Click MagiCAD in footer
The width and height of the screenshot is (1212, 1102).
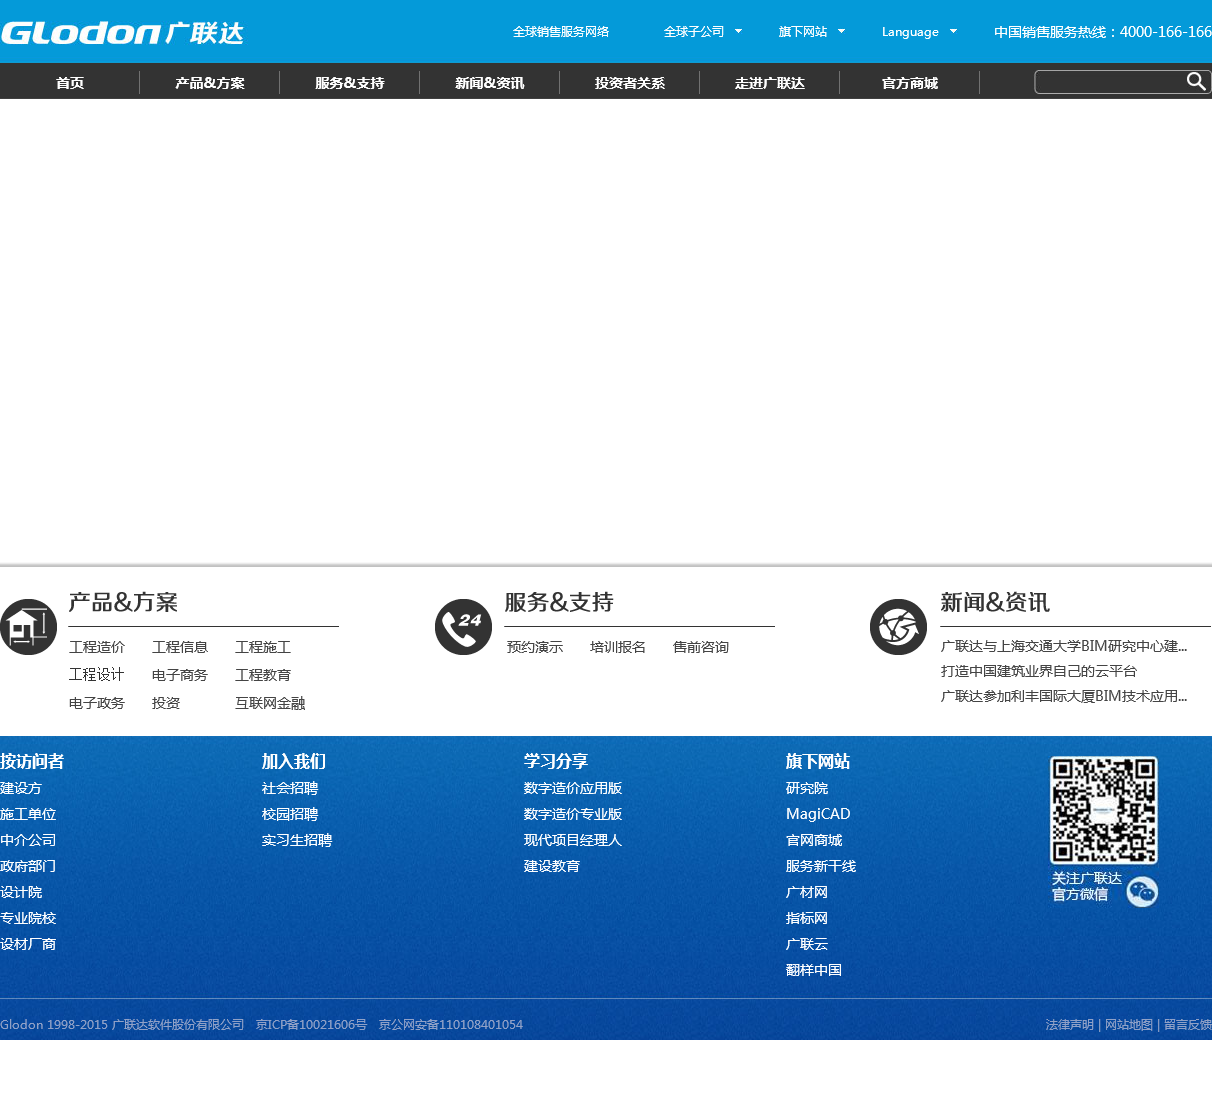click(818, 814)
